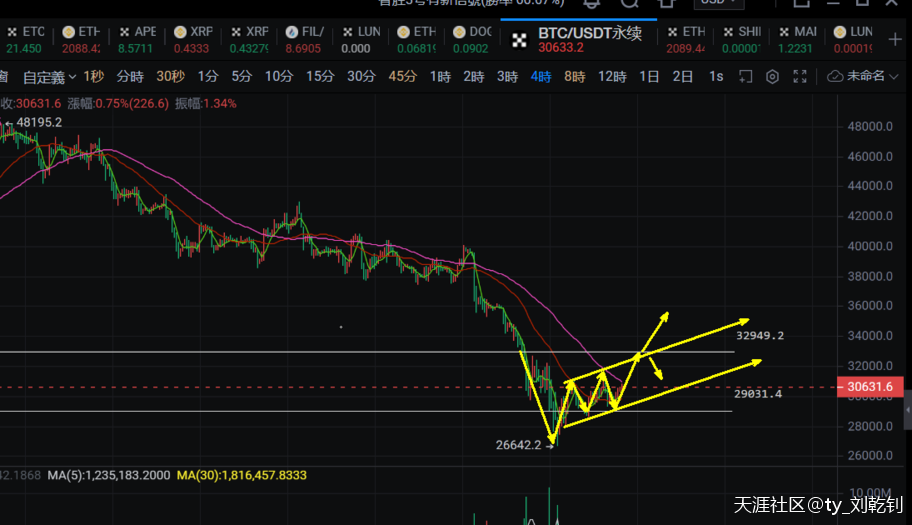
Task: Expand the 自定義 custom interval dropdown
Action: pyautogui.click(x=48, y=76)
